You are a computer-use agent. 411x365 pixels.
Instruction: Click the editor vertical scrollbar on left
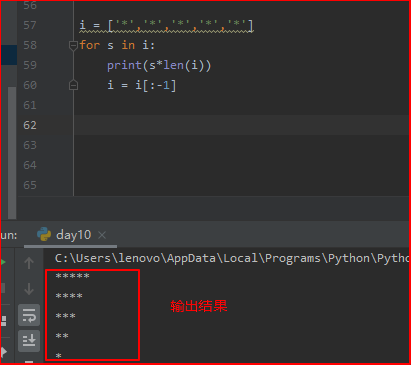12,153
